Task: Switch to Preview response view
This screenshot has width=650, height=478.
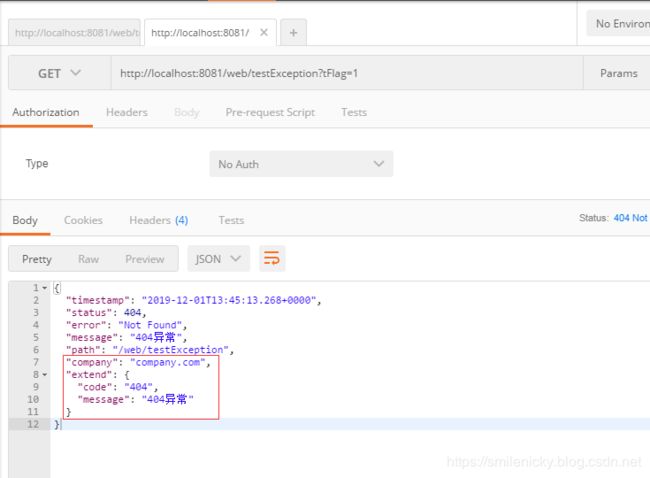Action: (x=145, y=259)
